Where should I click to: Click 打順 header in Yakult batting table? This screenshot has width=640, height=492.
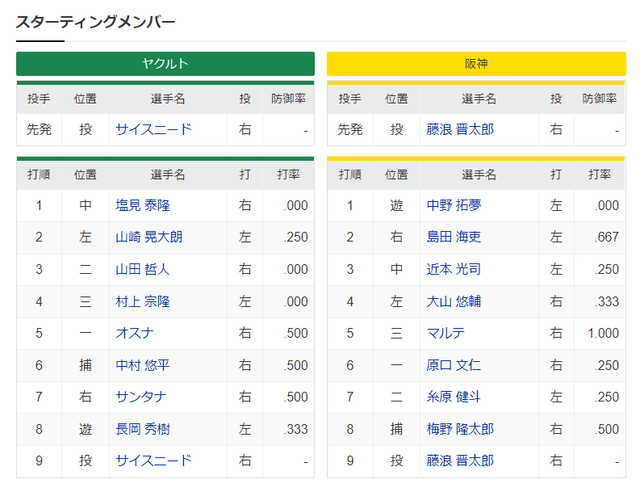pos(39,175)
